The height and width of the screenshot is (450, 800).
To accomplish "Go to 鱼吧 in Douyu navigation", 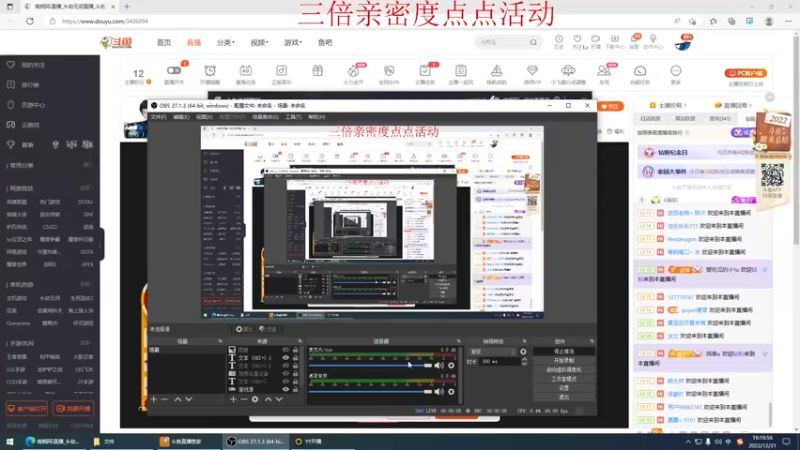I will (x=325, y=42).
